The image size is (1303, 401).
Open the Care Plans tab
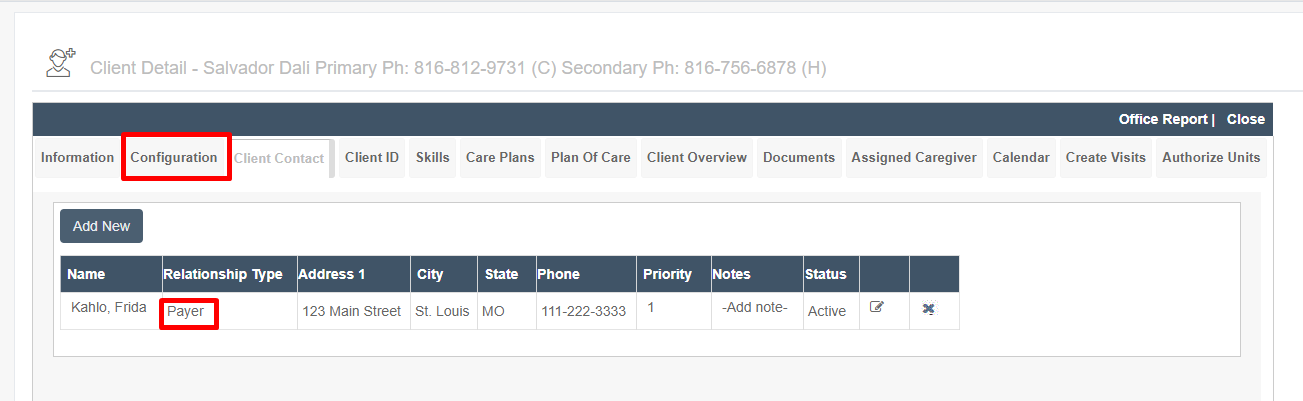[500, 158]
